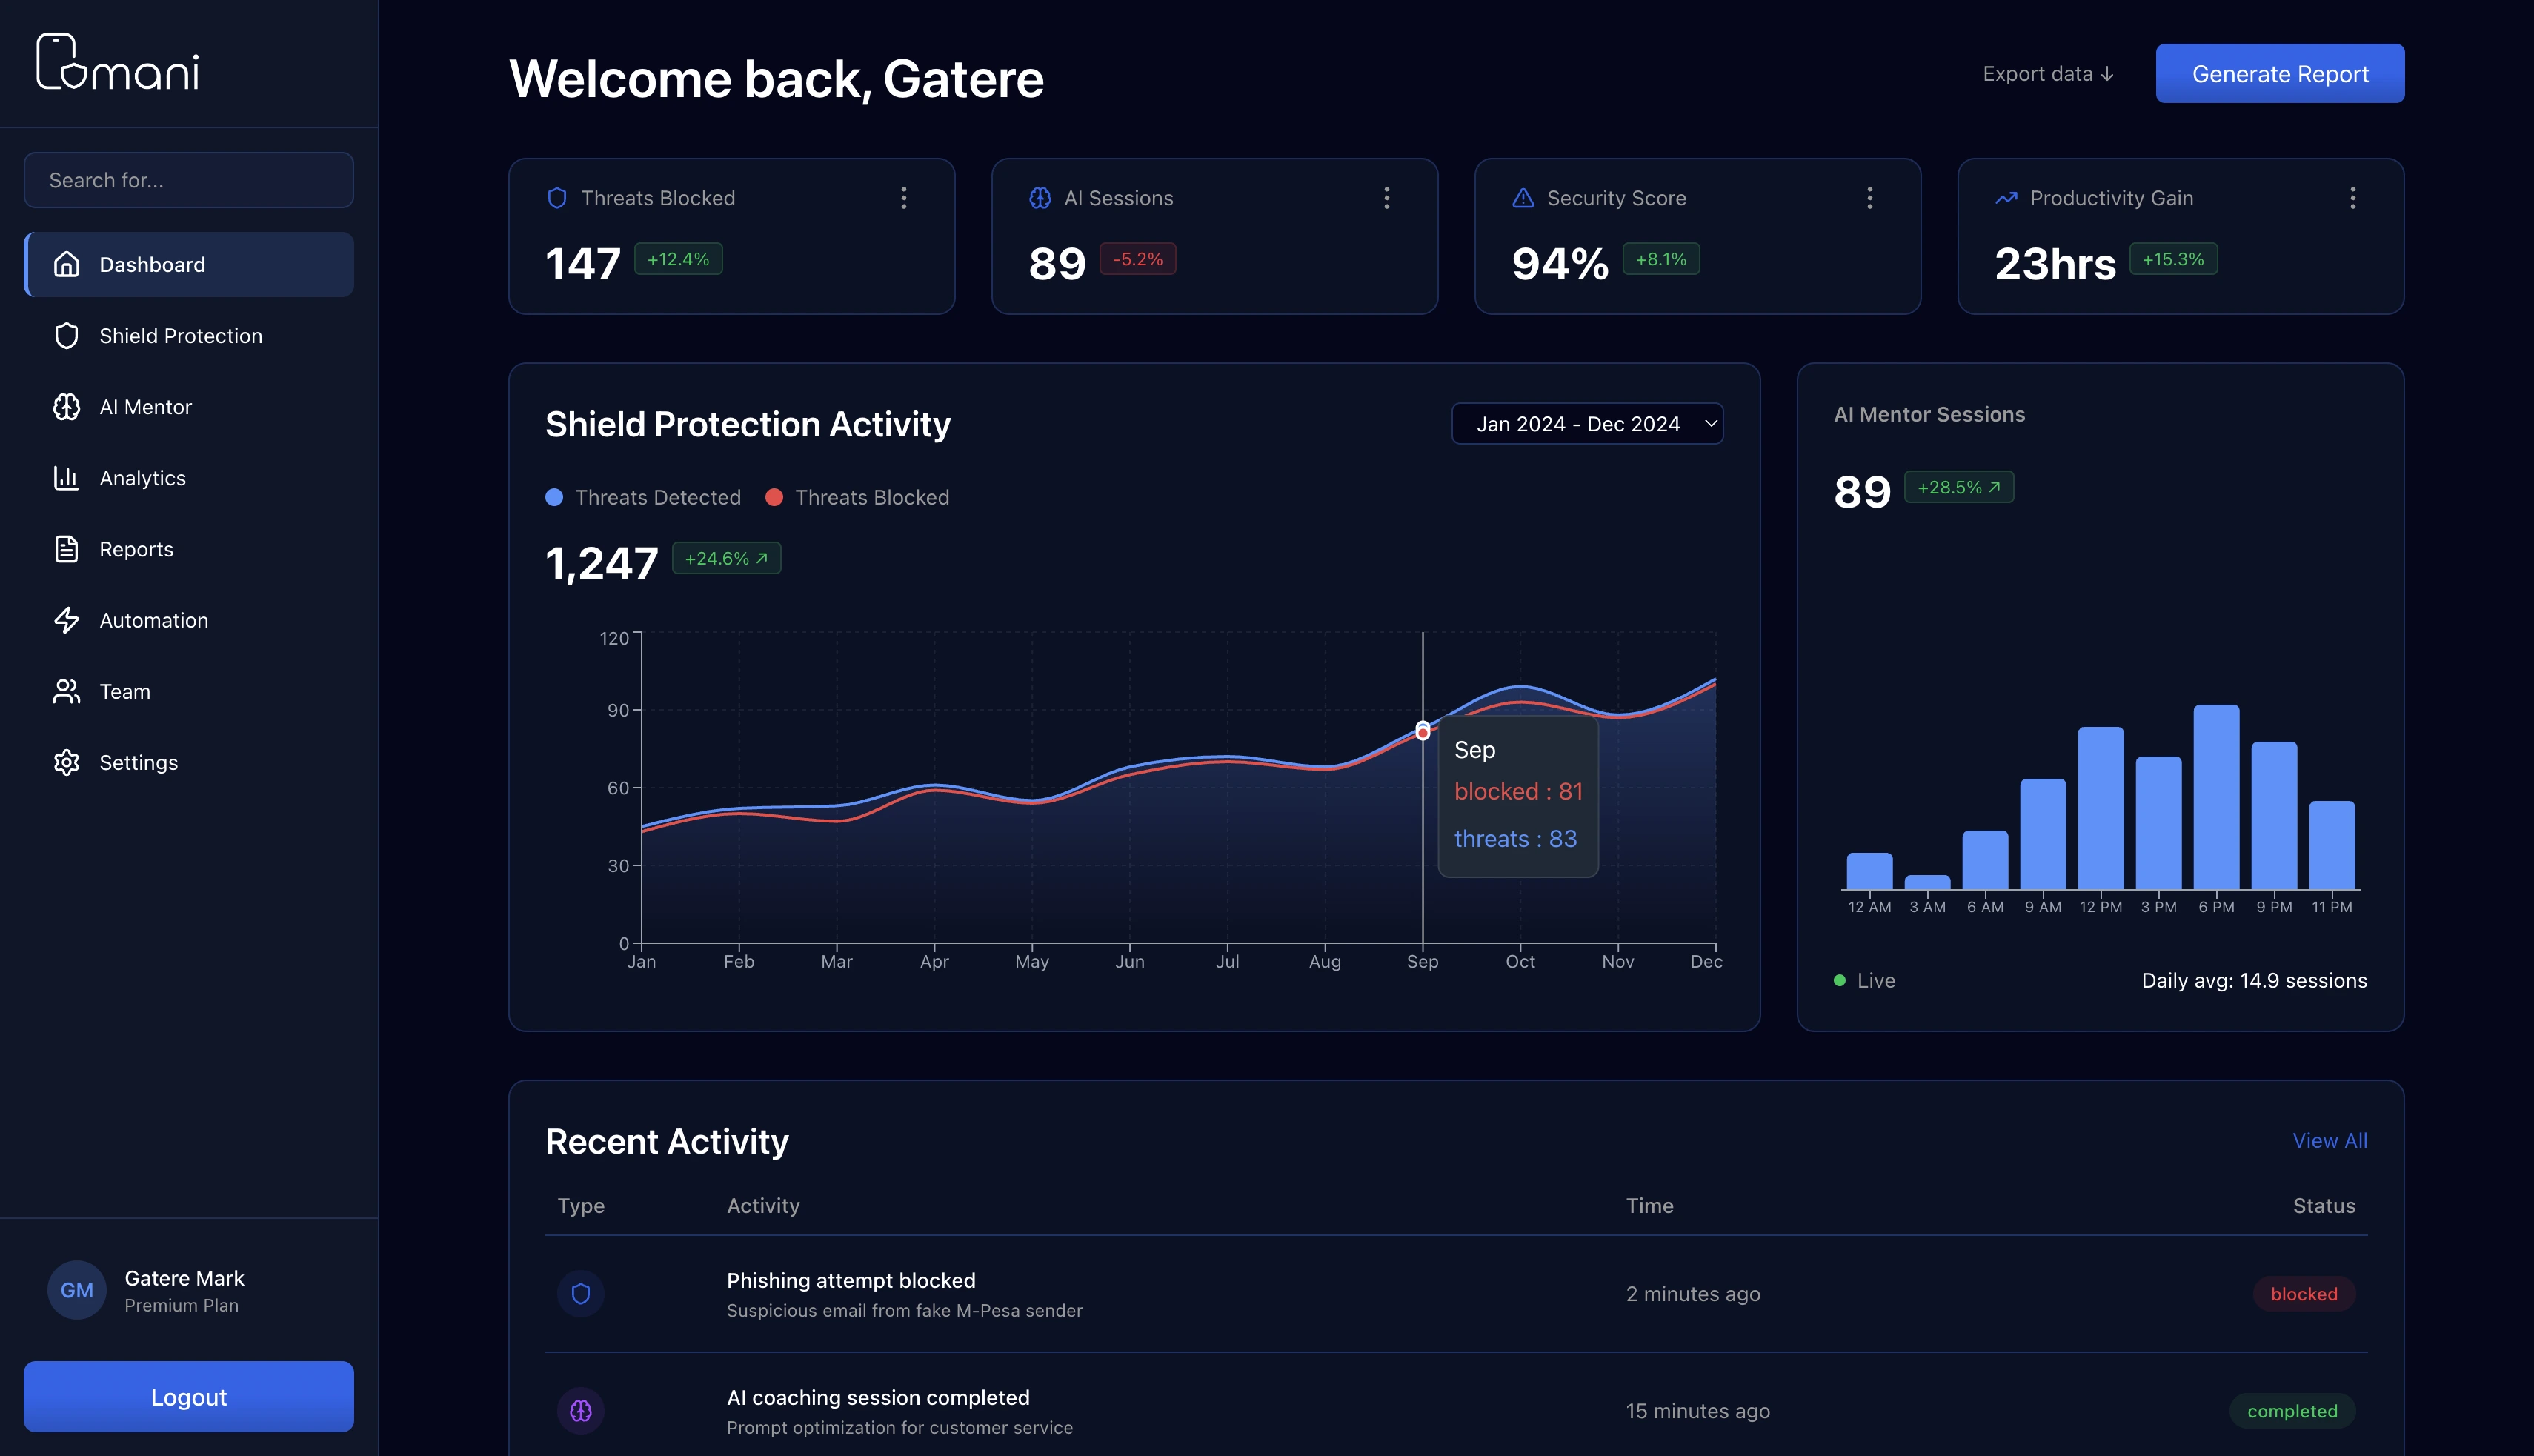Toggle the Threats Detected legend marker
Screen dimensions: 2534x1456
pyautogui.click(x=555, y=497)
